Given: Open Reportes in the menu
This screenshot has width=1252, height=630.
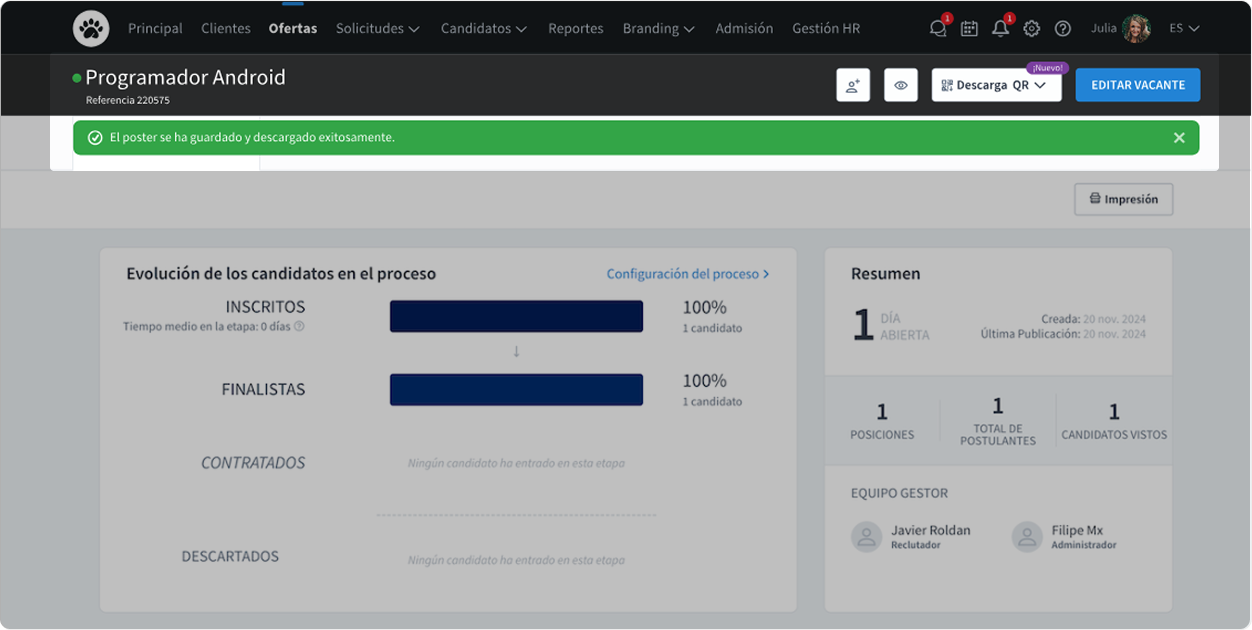Looking at the screenshot, I should [x=576, y=28].
